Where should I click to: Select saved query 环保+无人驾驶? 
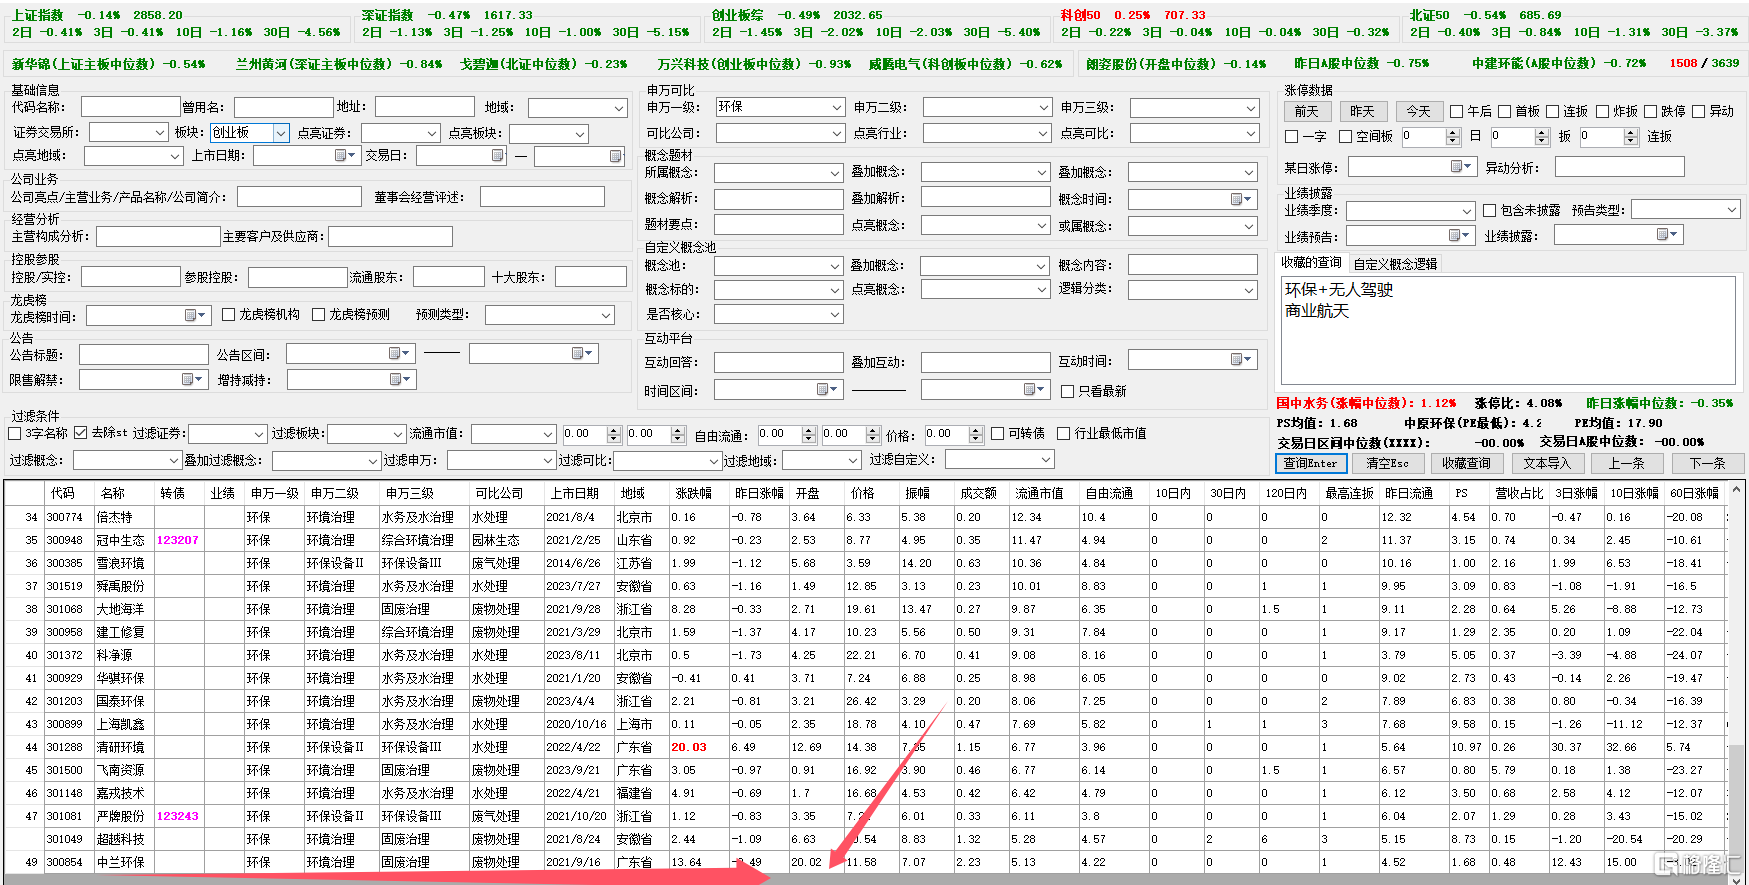pyautogui.click(x=1339, y=289)
